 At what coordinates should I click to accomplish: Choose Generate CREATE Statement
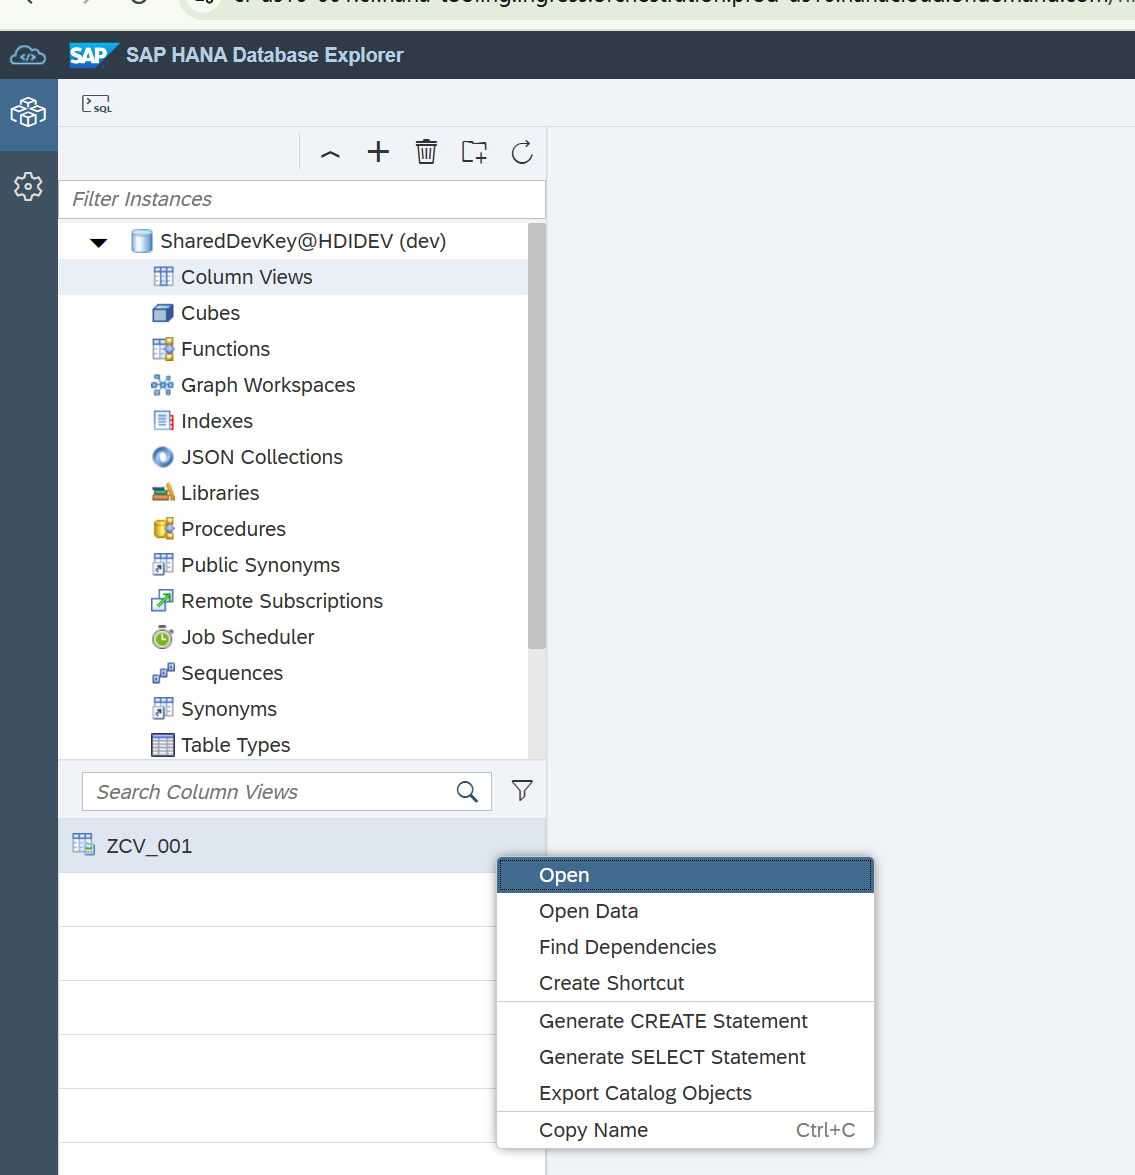click(685, 1021)
